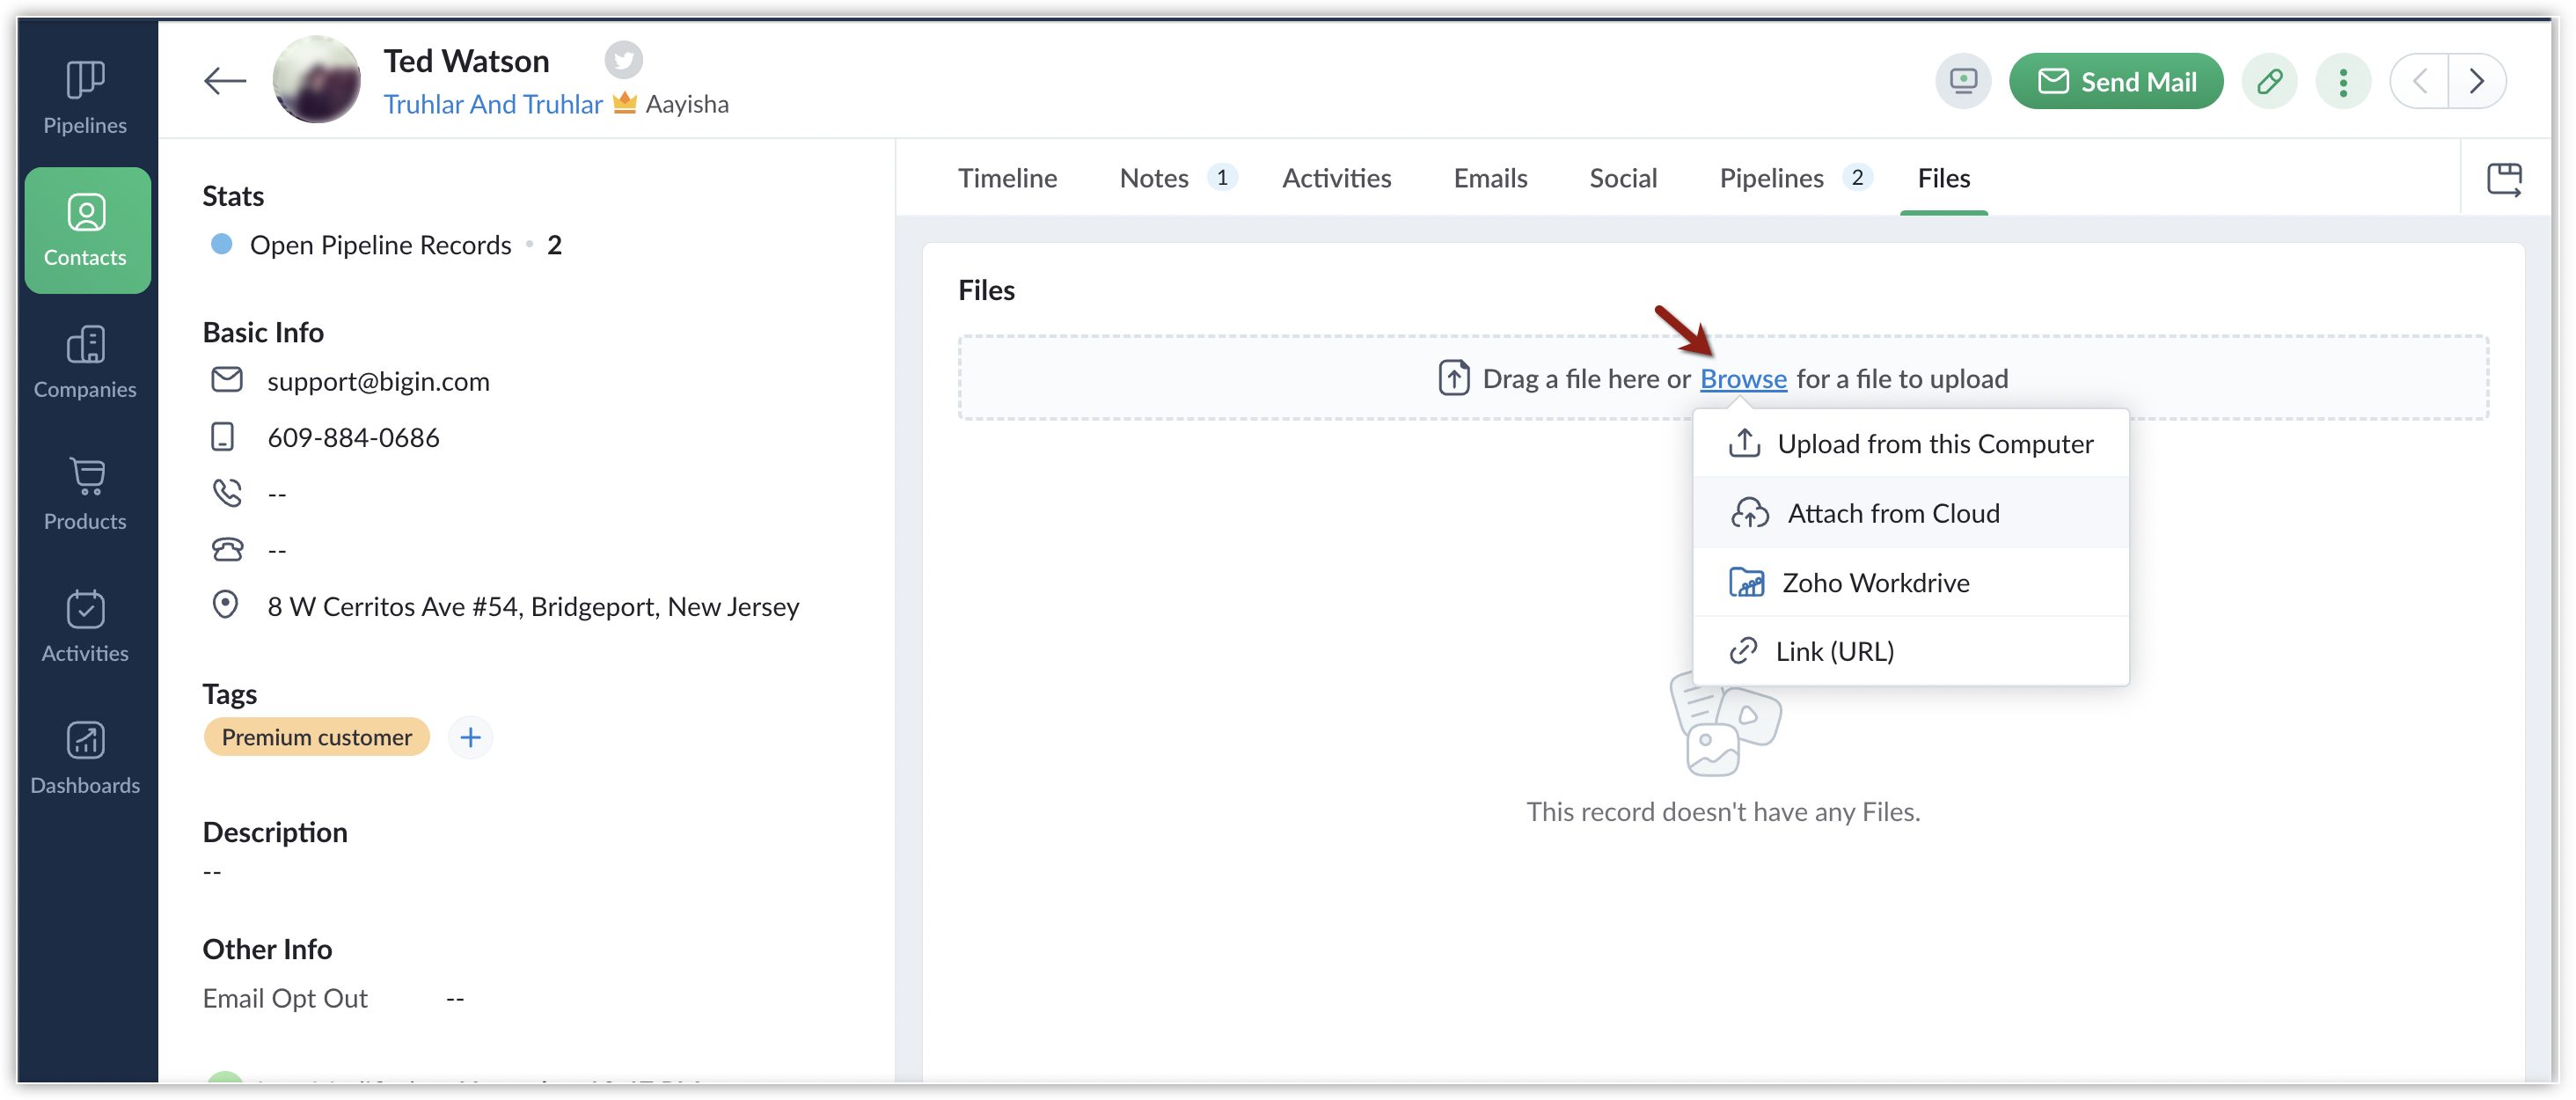The image size is (2576, 1100).
Task: Select Attach from Cloud option
Action: coord(1892,513)
